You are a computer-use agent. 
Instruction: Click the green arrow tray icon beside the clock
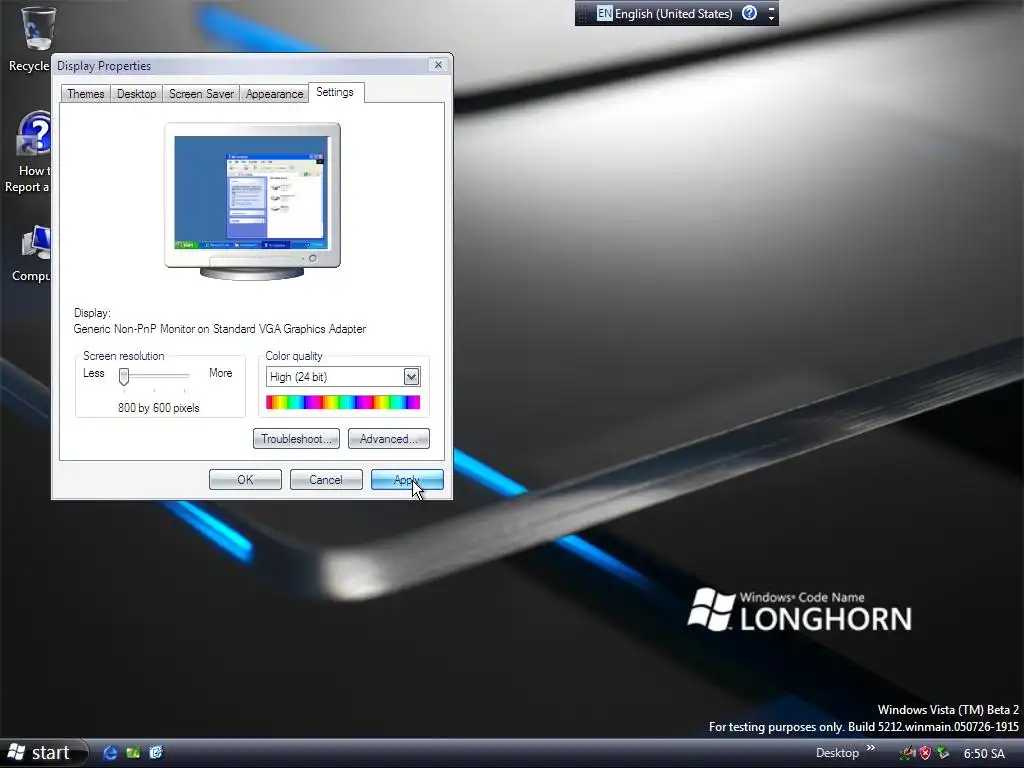click(x=942, y=753)
